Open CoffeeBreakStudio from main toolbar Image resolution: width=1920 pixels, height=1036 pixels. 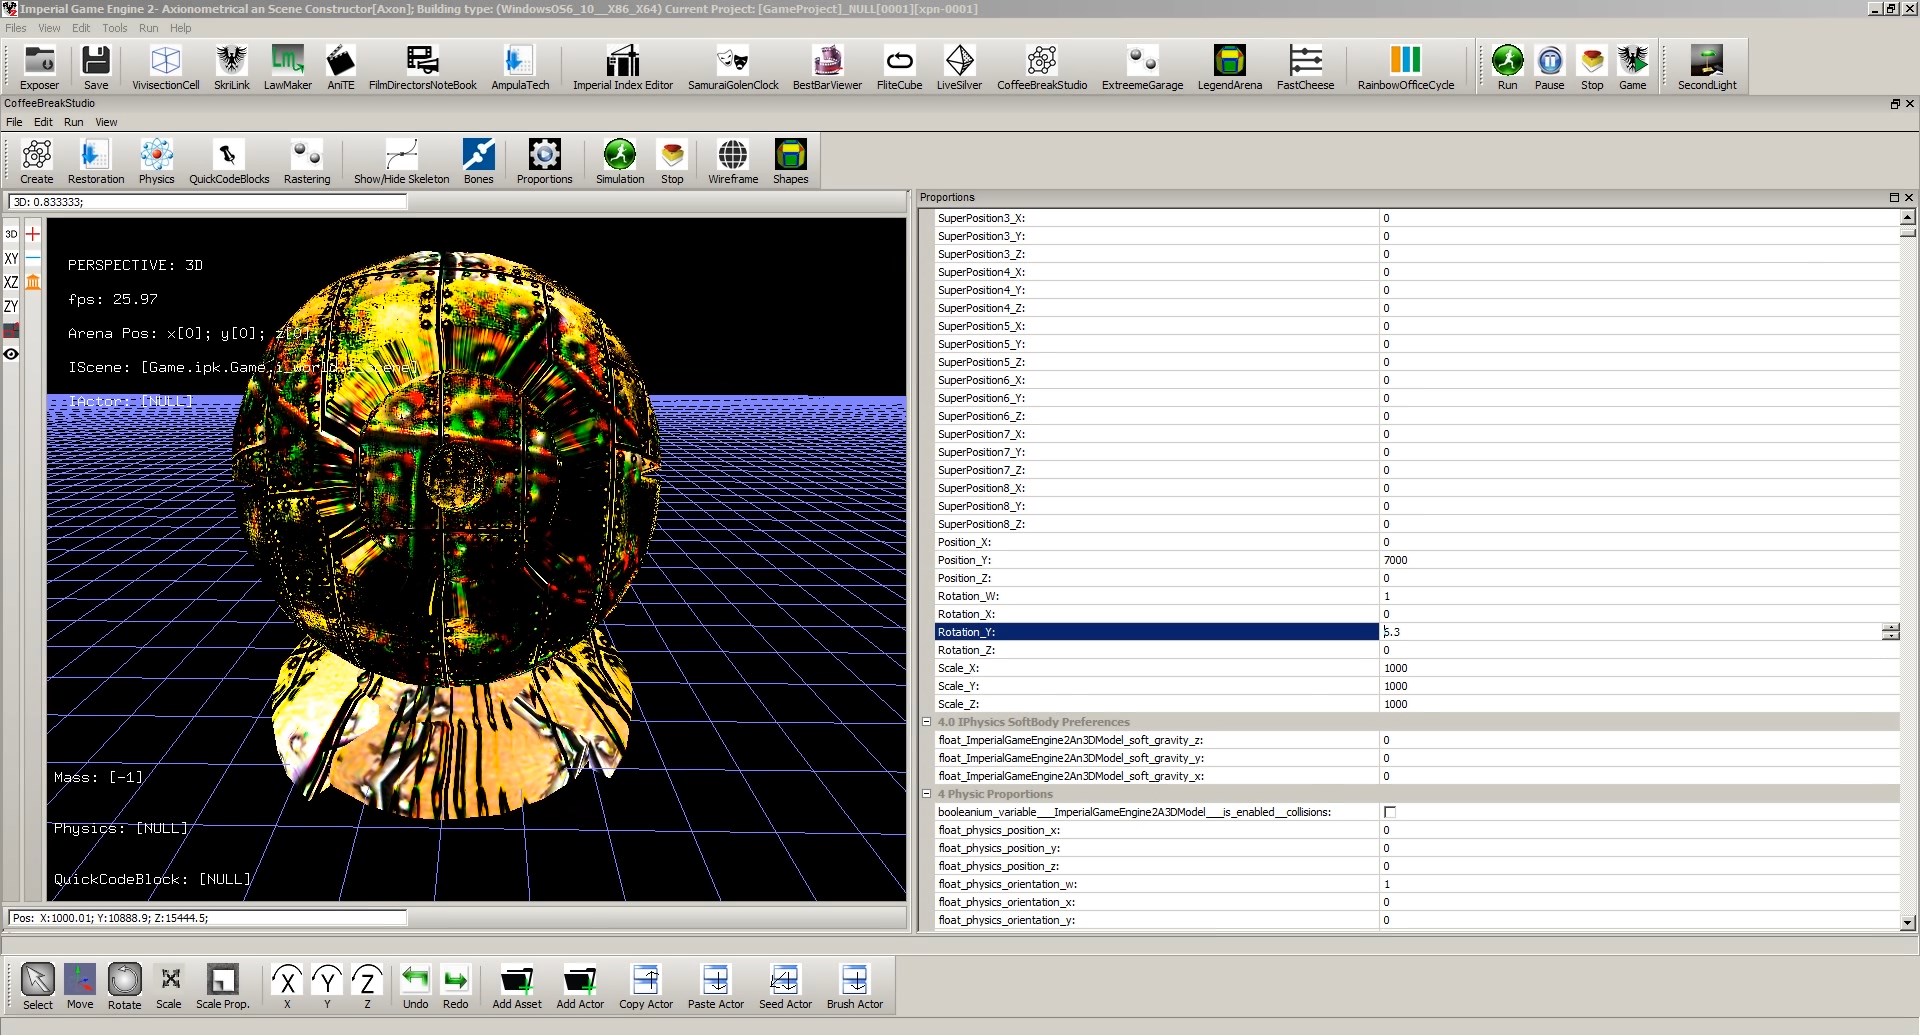(x=1042, y=67)
